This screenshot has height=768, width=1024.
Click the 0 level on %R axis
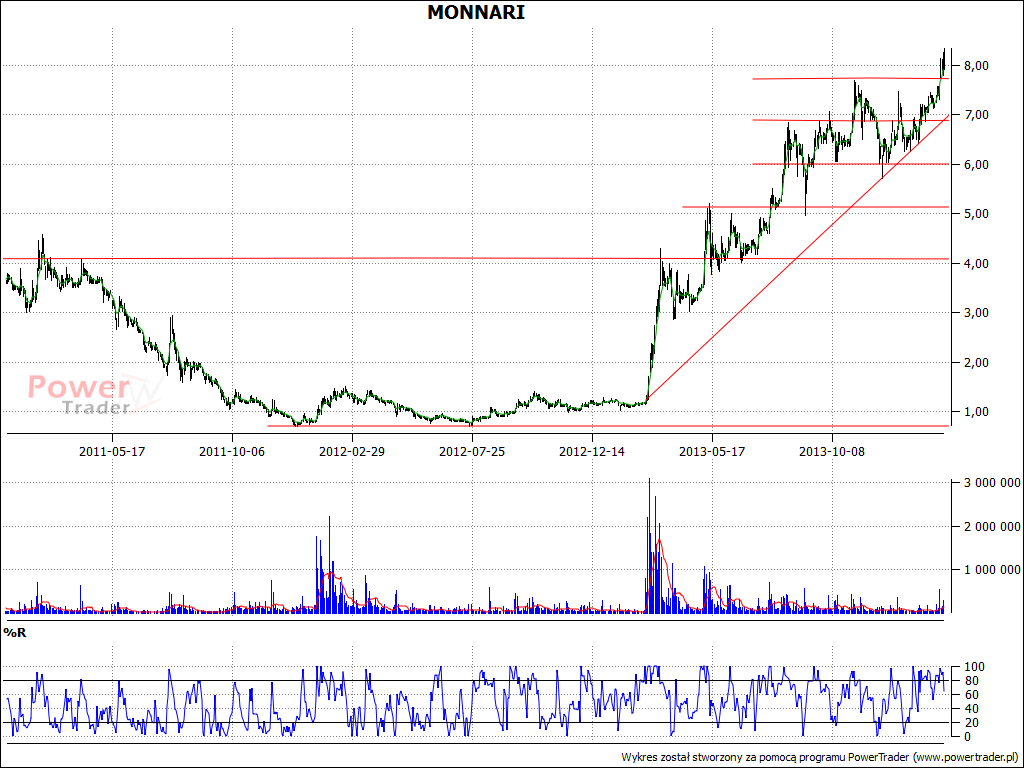(967, 737)
